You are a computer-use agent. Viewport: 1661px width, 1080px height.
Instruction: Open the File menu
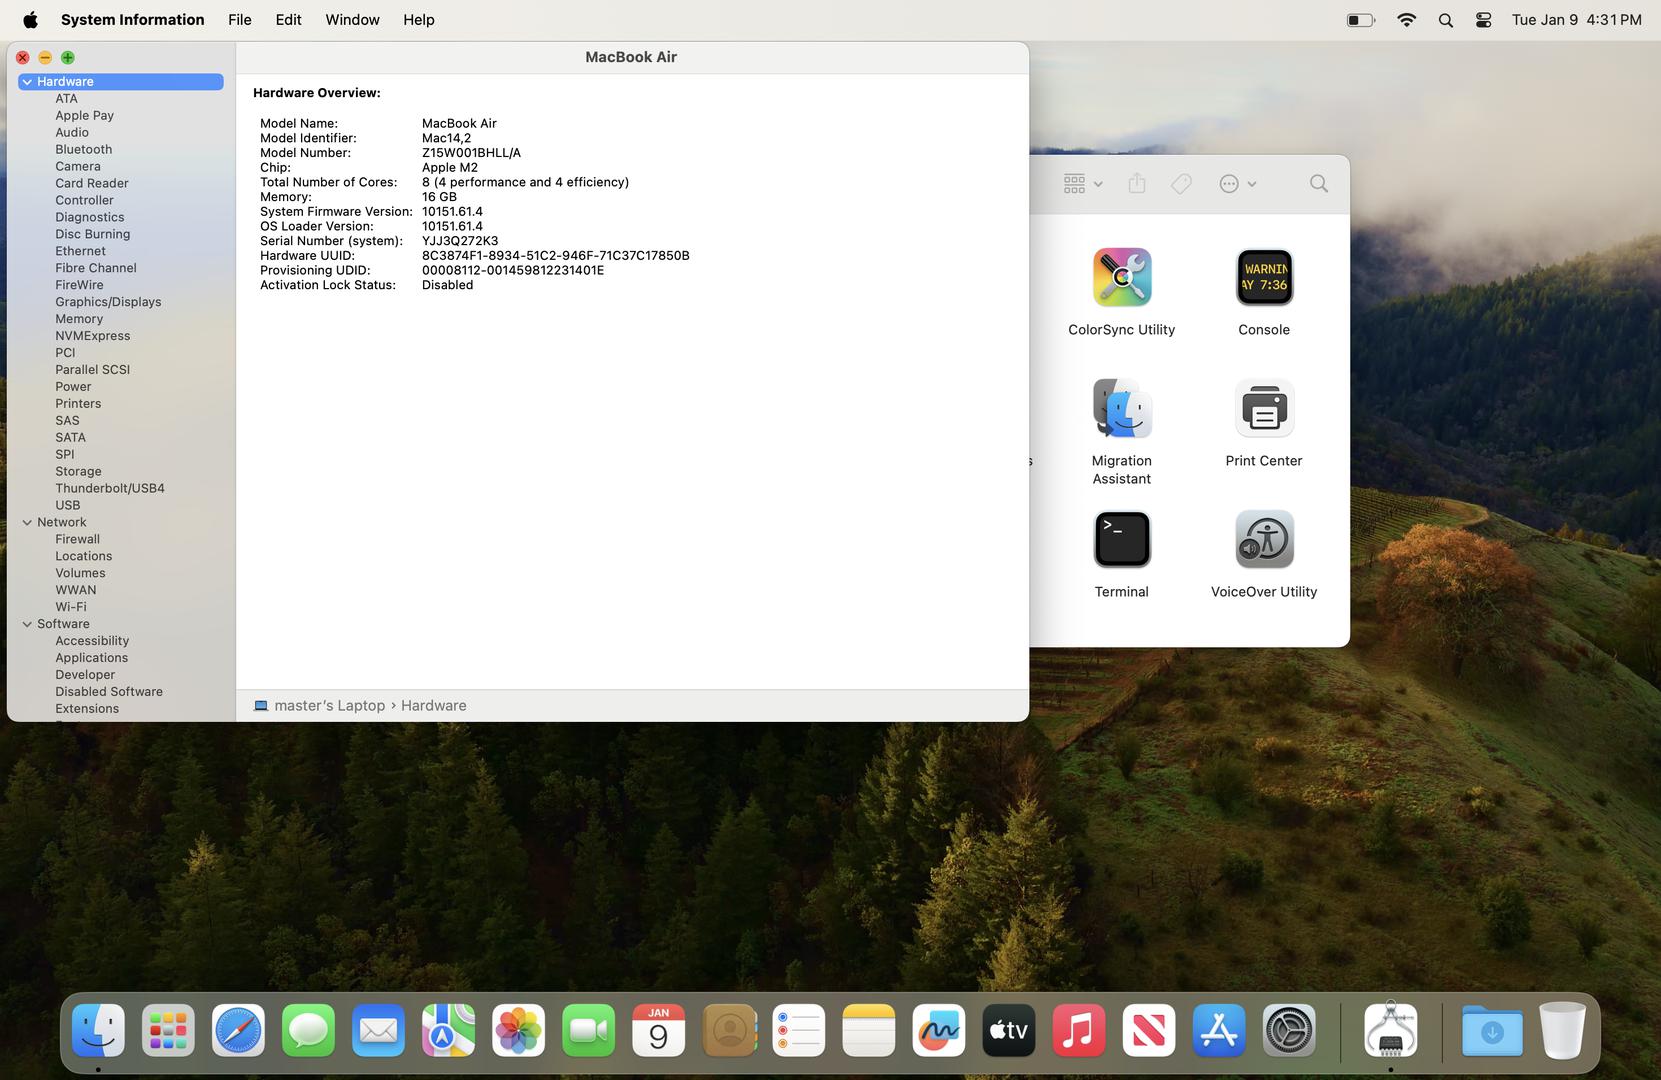(x=240, y=20)
